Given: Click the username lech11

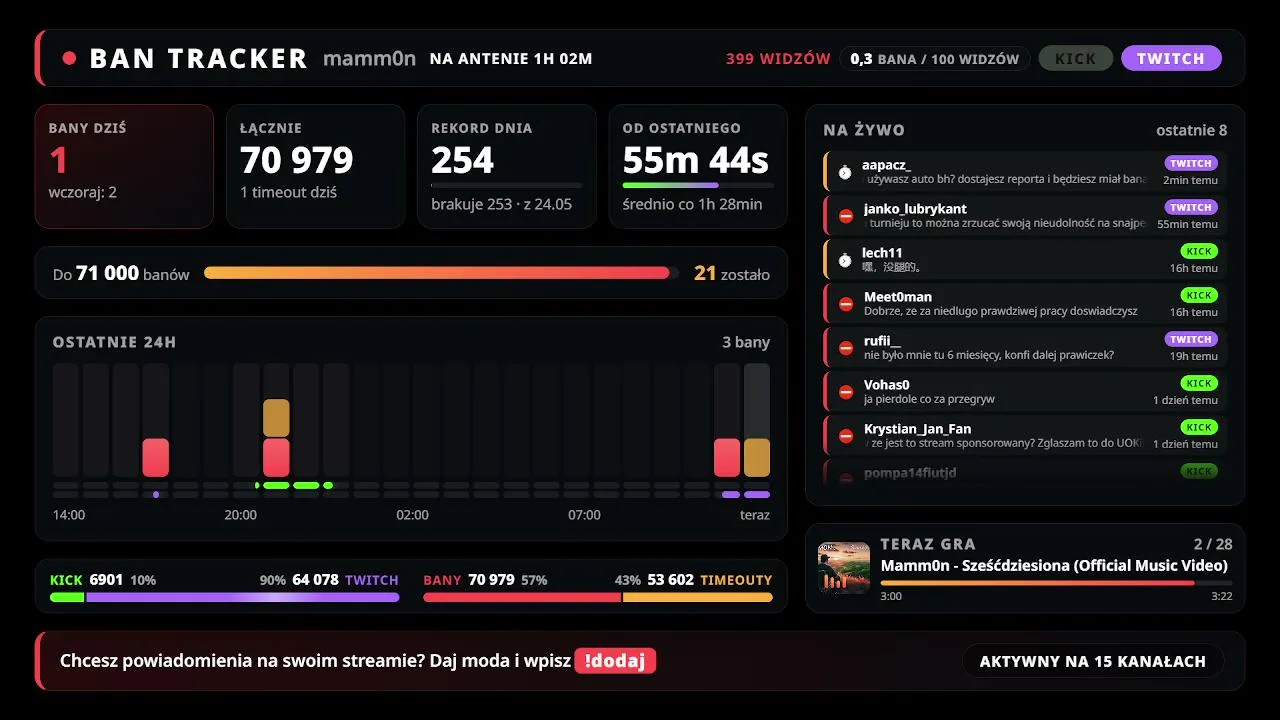Looking at the screenshot, I should (x=882, y=253).
